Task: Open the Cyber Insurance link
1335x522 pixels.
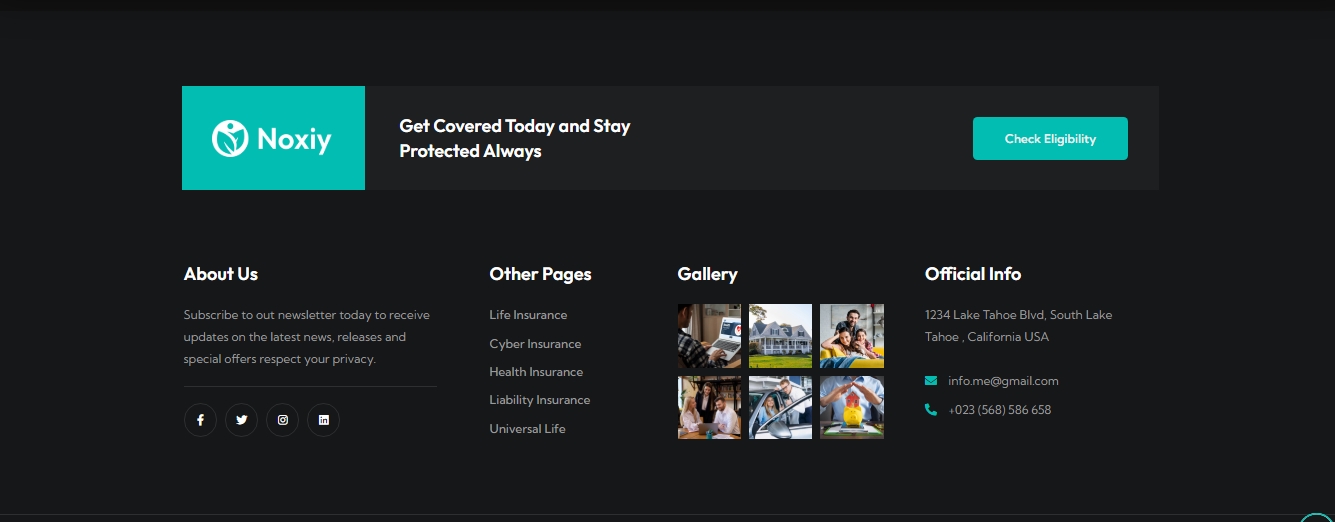Action: (x=535, y=344)
